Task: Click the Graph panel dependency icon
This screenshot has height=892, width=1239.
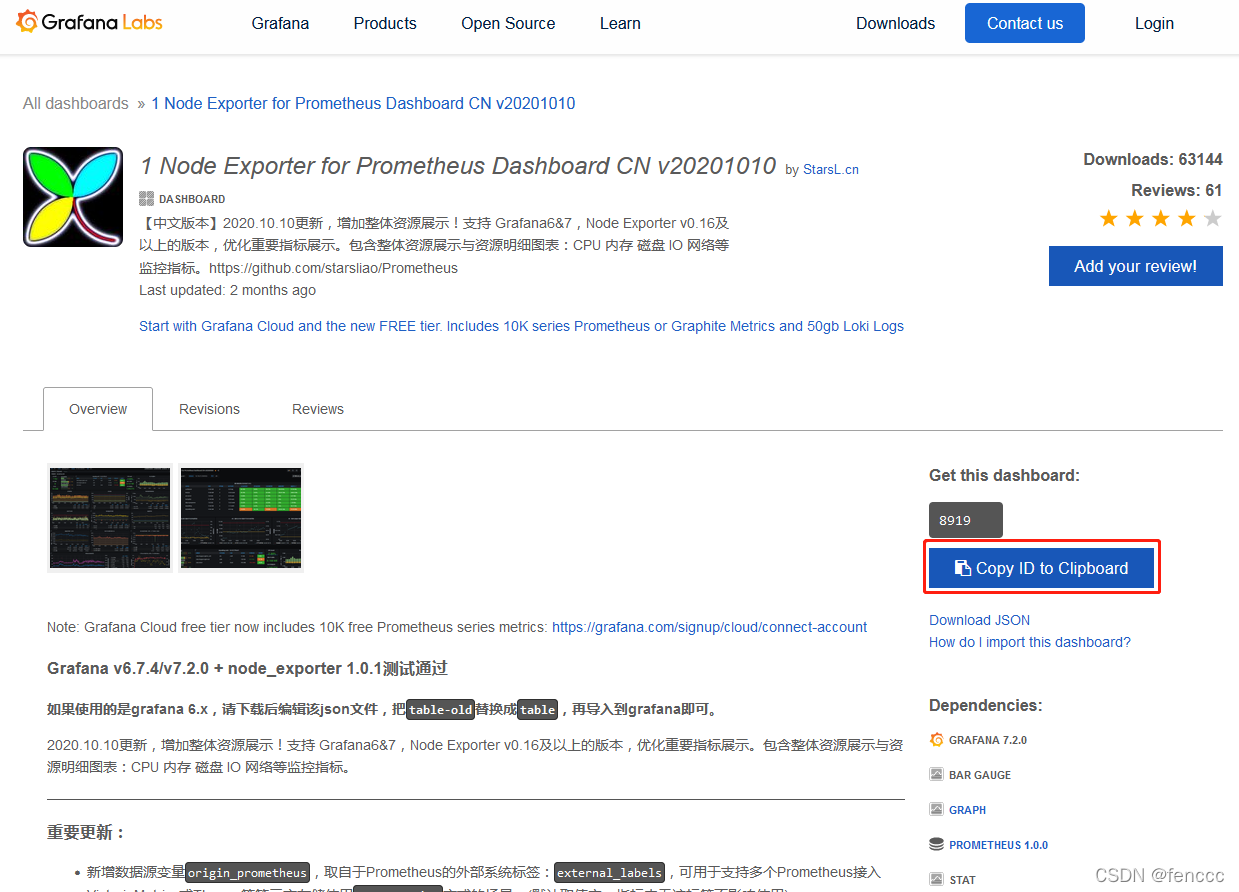Action: [x=936, y=810]
